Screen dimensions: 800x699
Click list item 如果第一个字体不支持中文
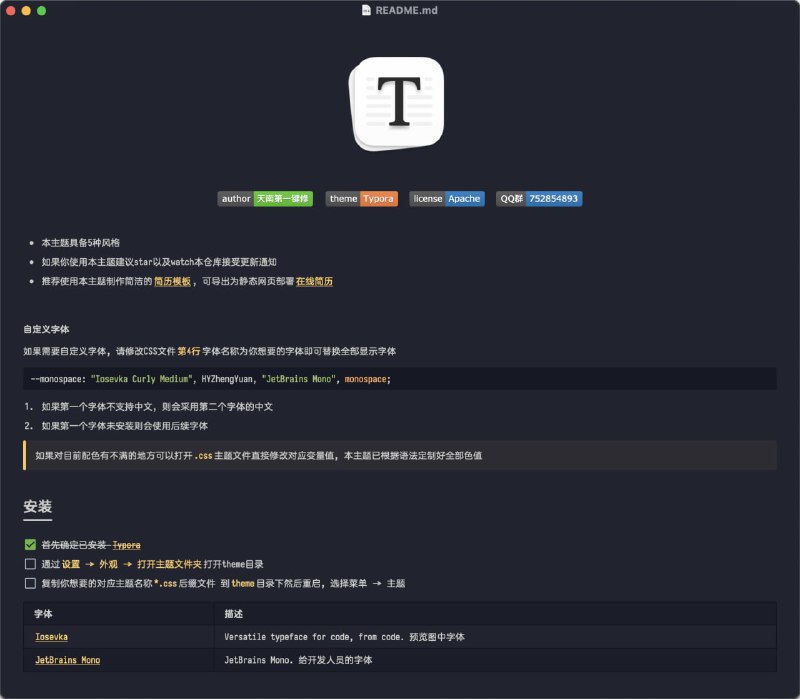pos(157,407)
